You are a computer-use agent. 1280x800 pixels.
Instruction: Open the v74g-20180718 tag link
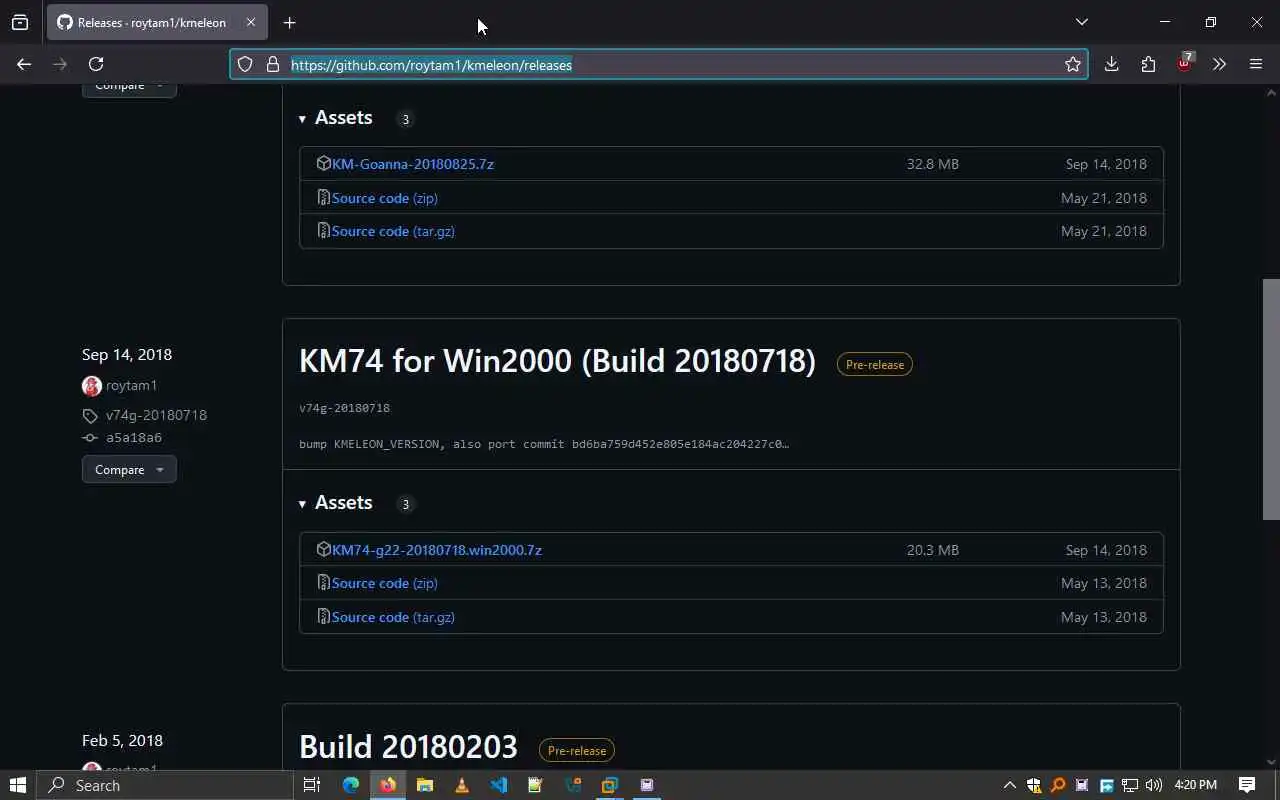156,415
